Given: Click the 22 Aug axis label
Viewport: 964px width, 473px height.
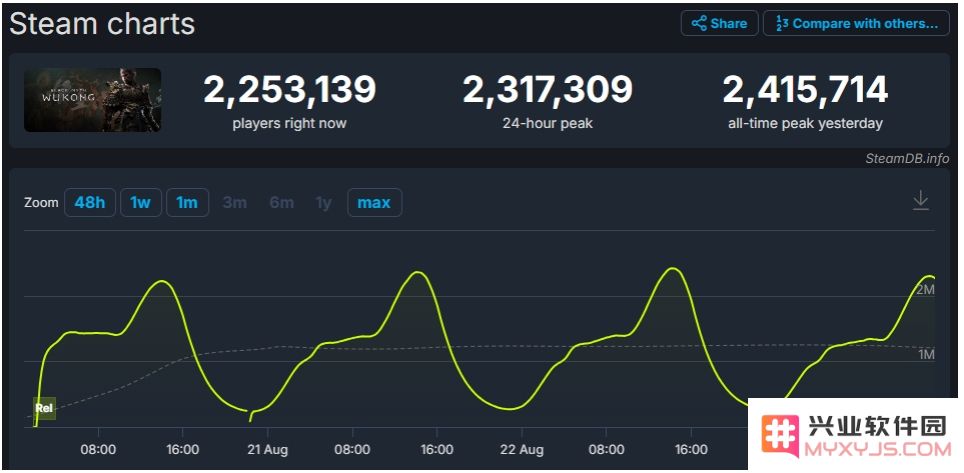Looking at the screenshot, I should [522, 450].
